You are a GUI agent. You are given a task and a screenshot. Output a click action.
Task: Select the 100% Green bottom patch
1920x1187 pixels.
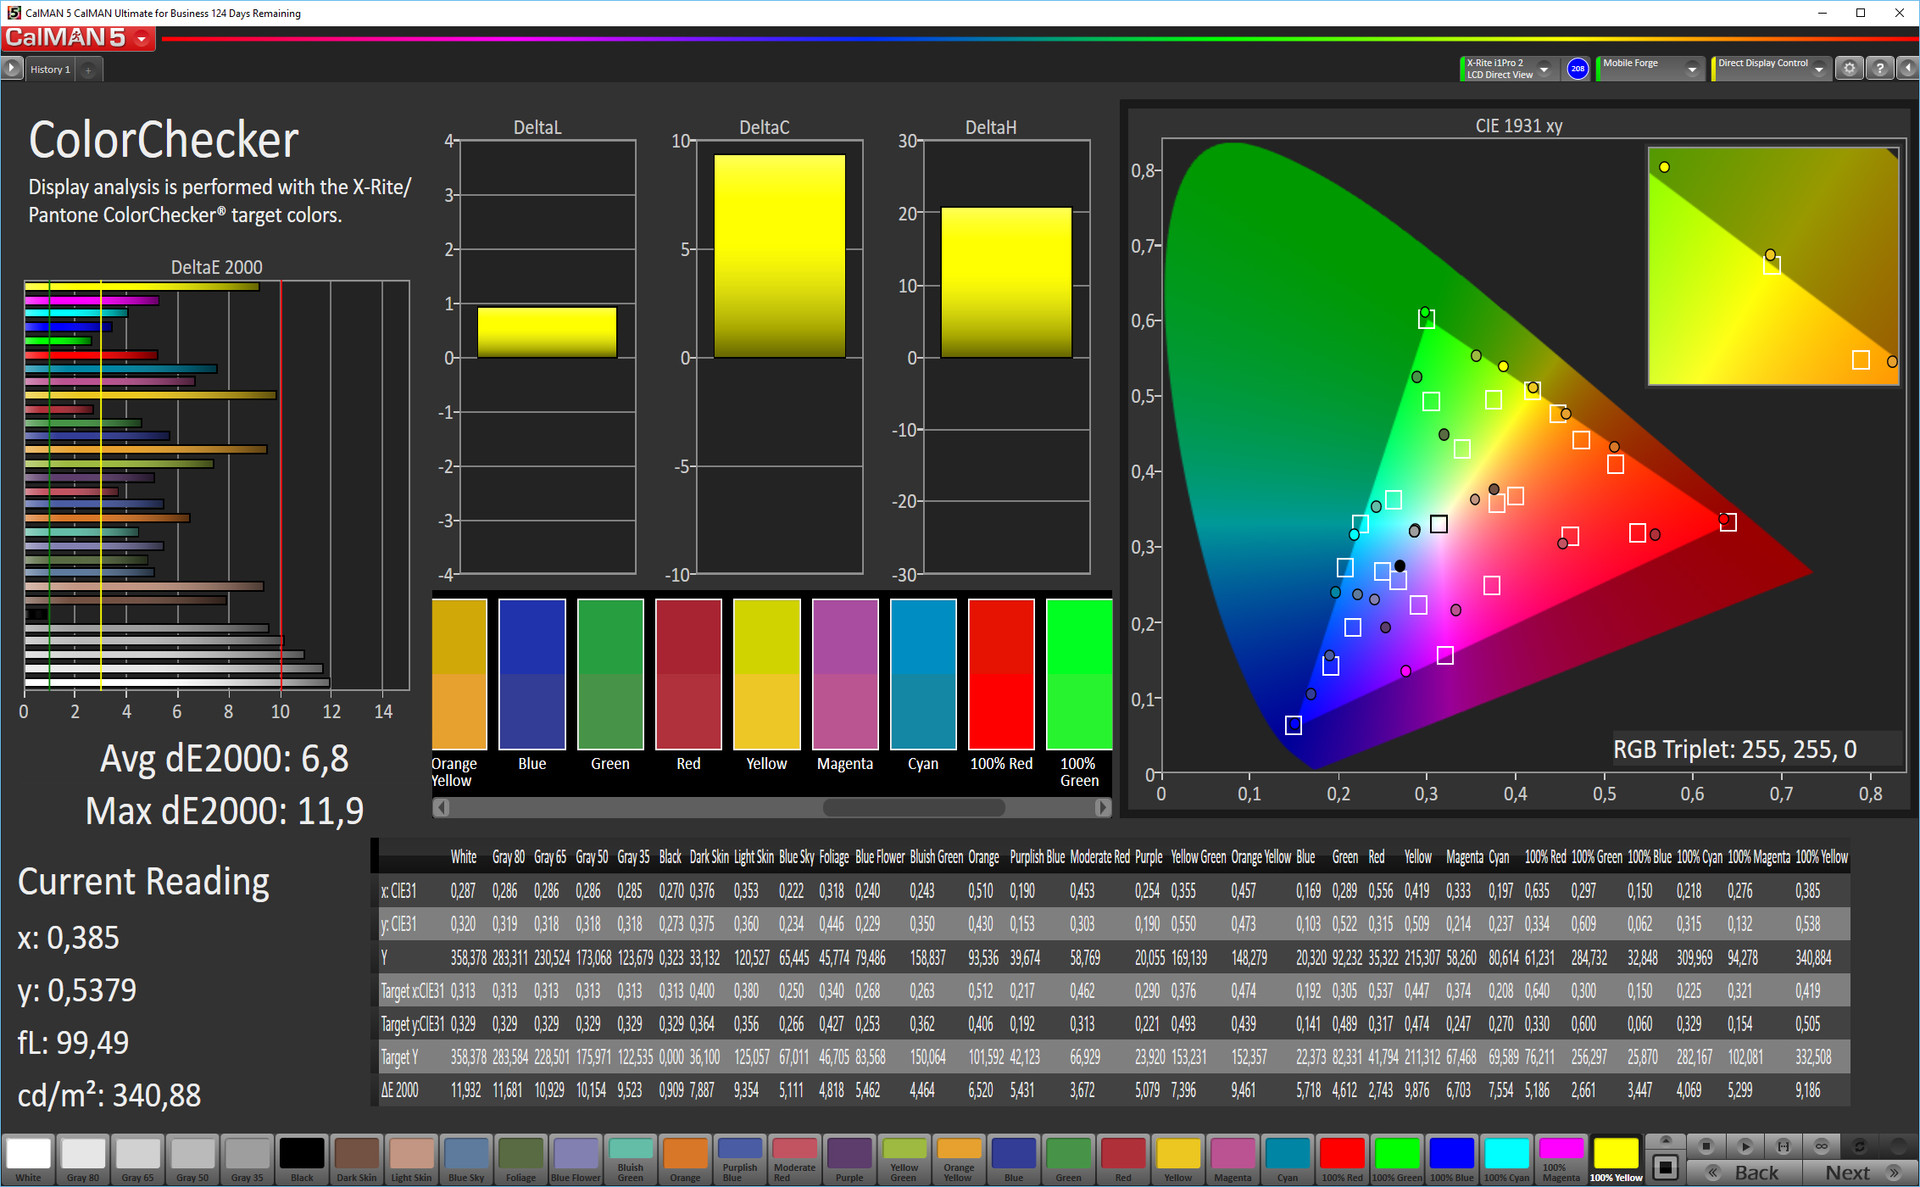click(1397, 1160)
